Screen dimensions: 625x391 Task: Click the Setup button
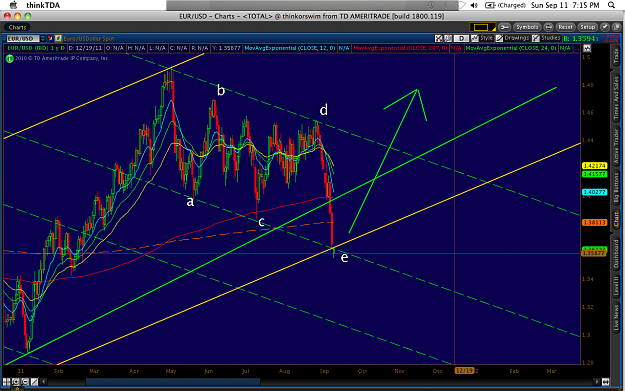click(x=587, y=27)
